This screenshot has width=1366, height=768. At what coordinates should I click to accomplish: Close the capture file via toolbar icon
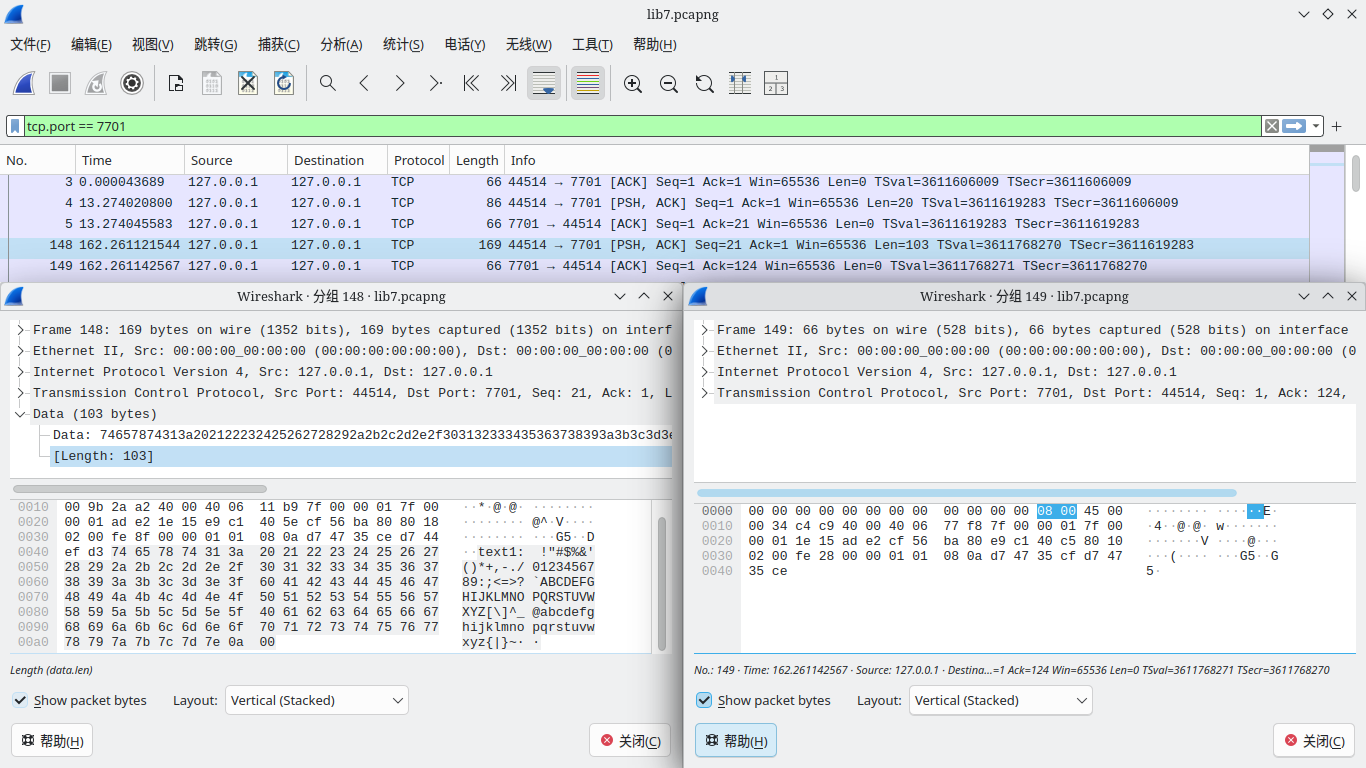248,84
